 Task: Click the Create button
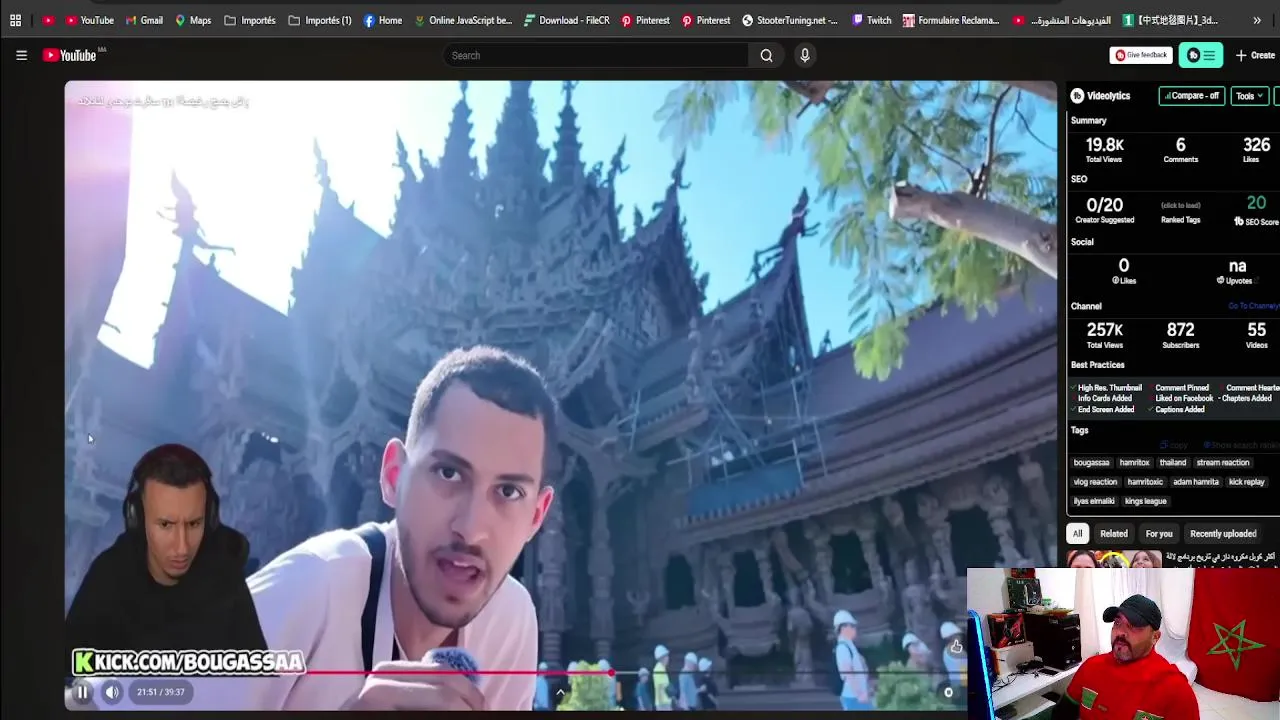click(x=1255, y=55)
